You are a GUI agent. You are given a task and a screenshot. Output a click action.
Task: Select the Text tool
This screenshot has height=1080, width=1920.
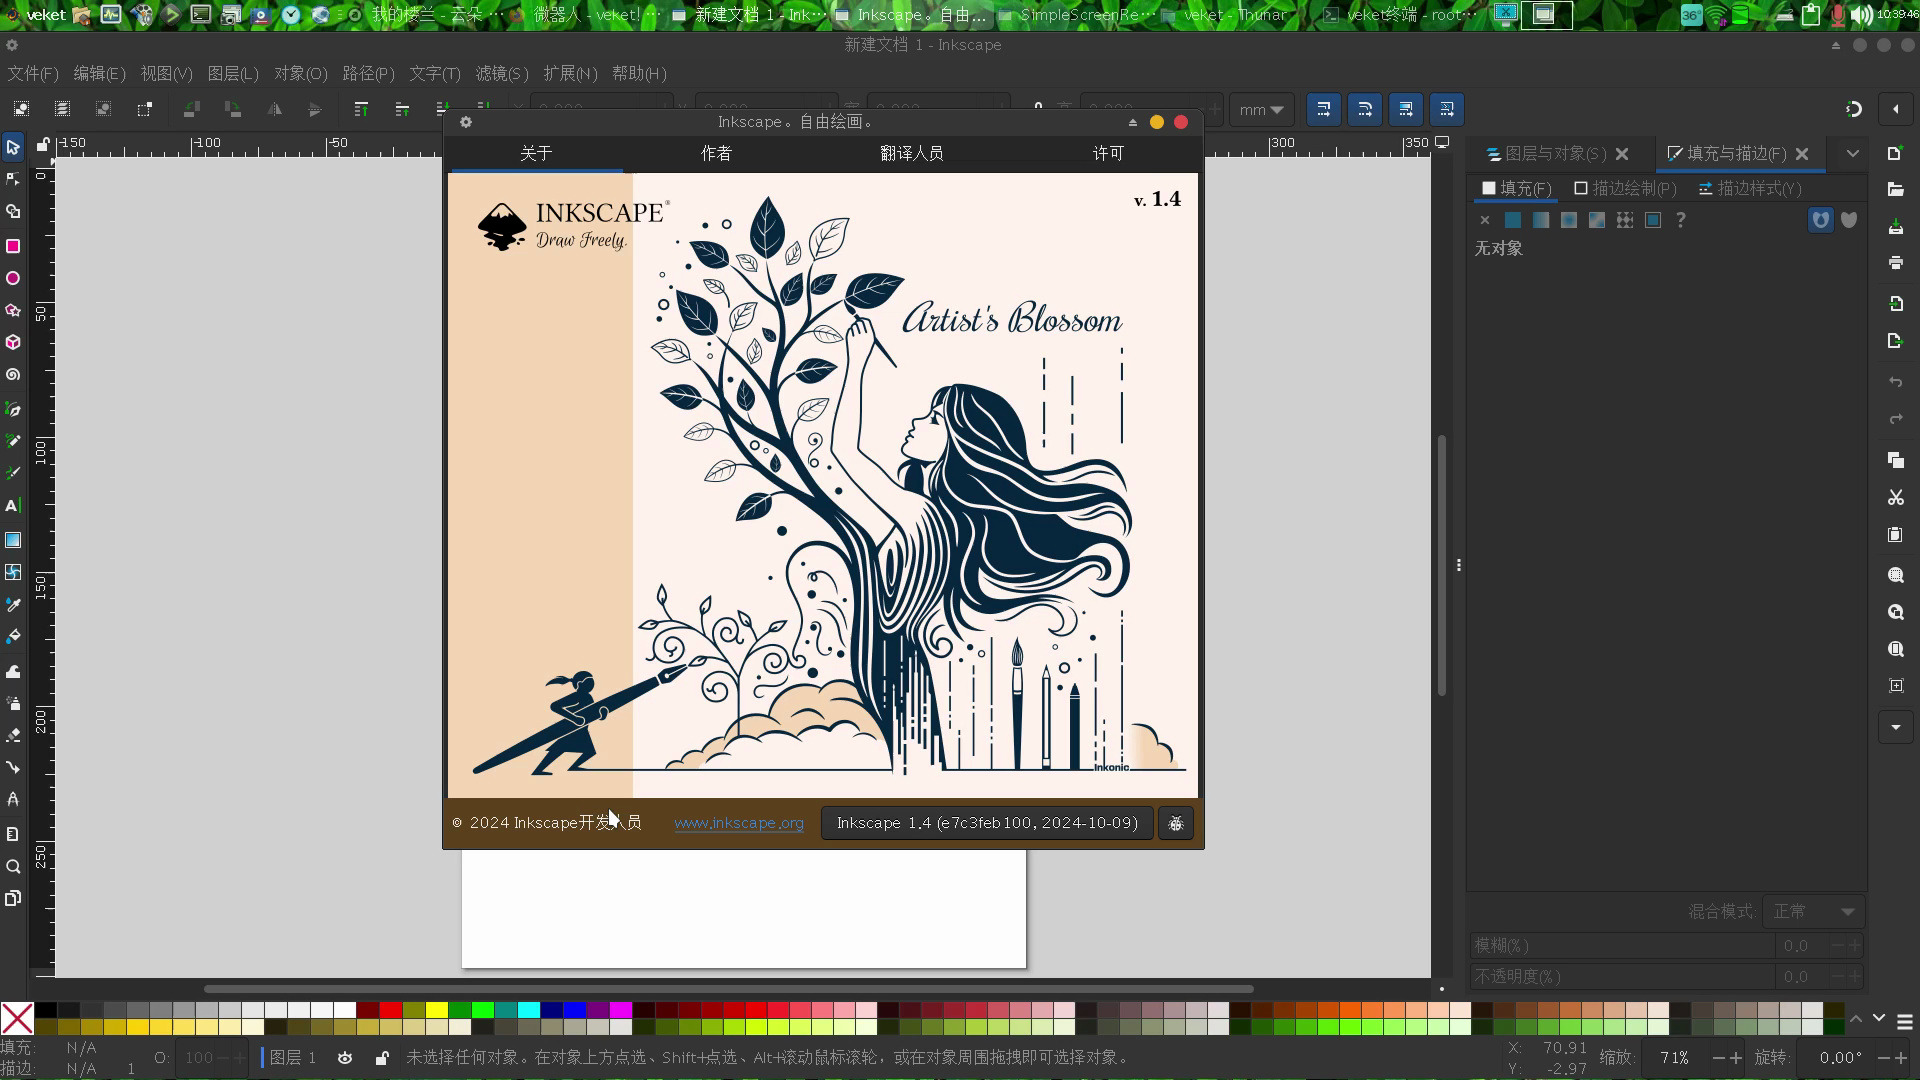[x=13, y=506]
